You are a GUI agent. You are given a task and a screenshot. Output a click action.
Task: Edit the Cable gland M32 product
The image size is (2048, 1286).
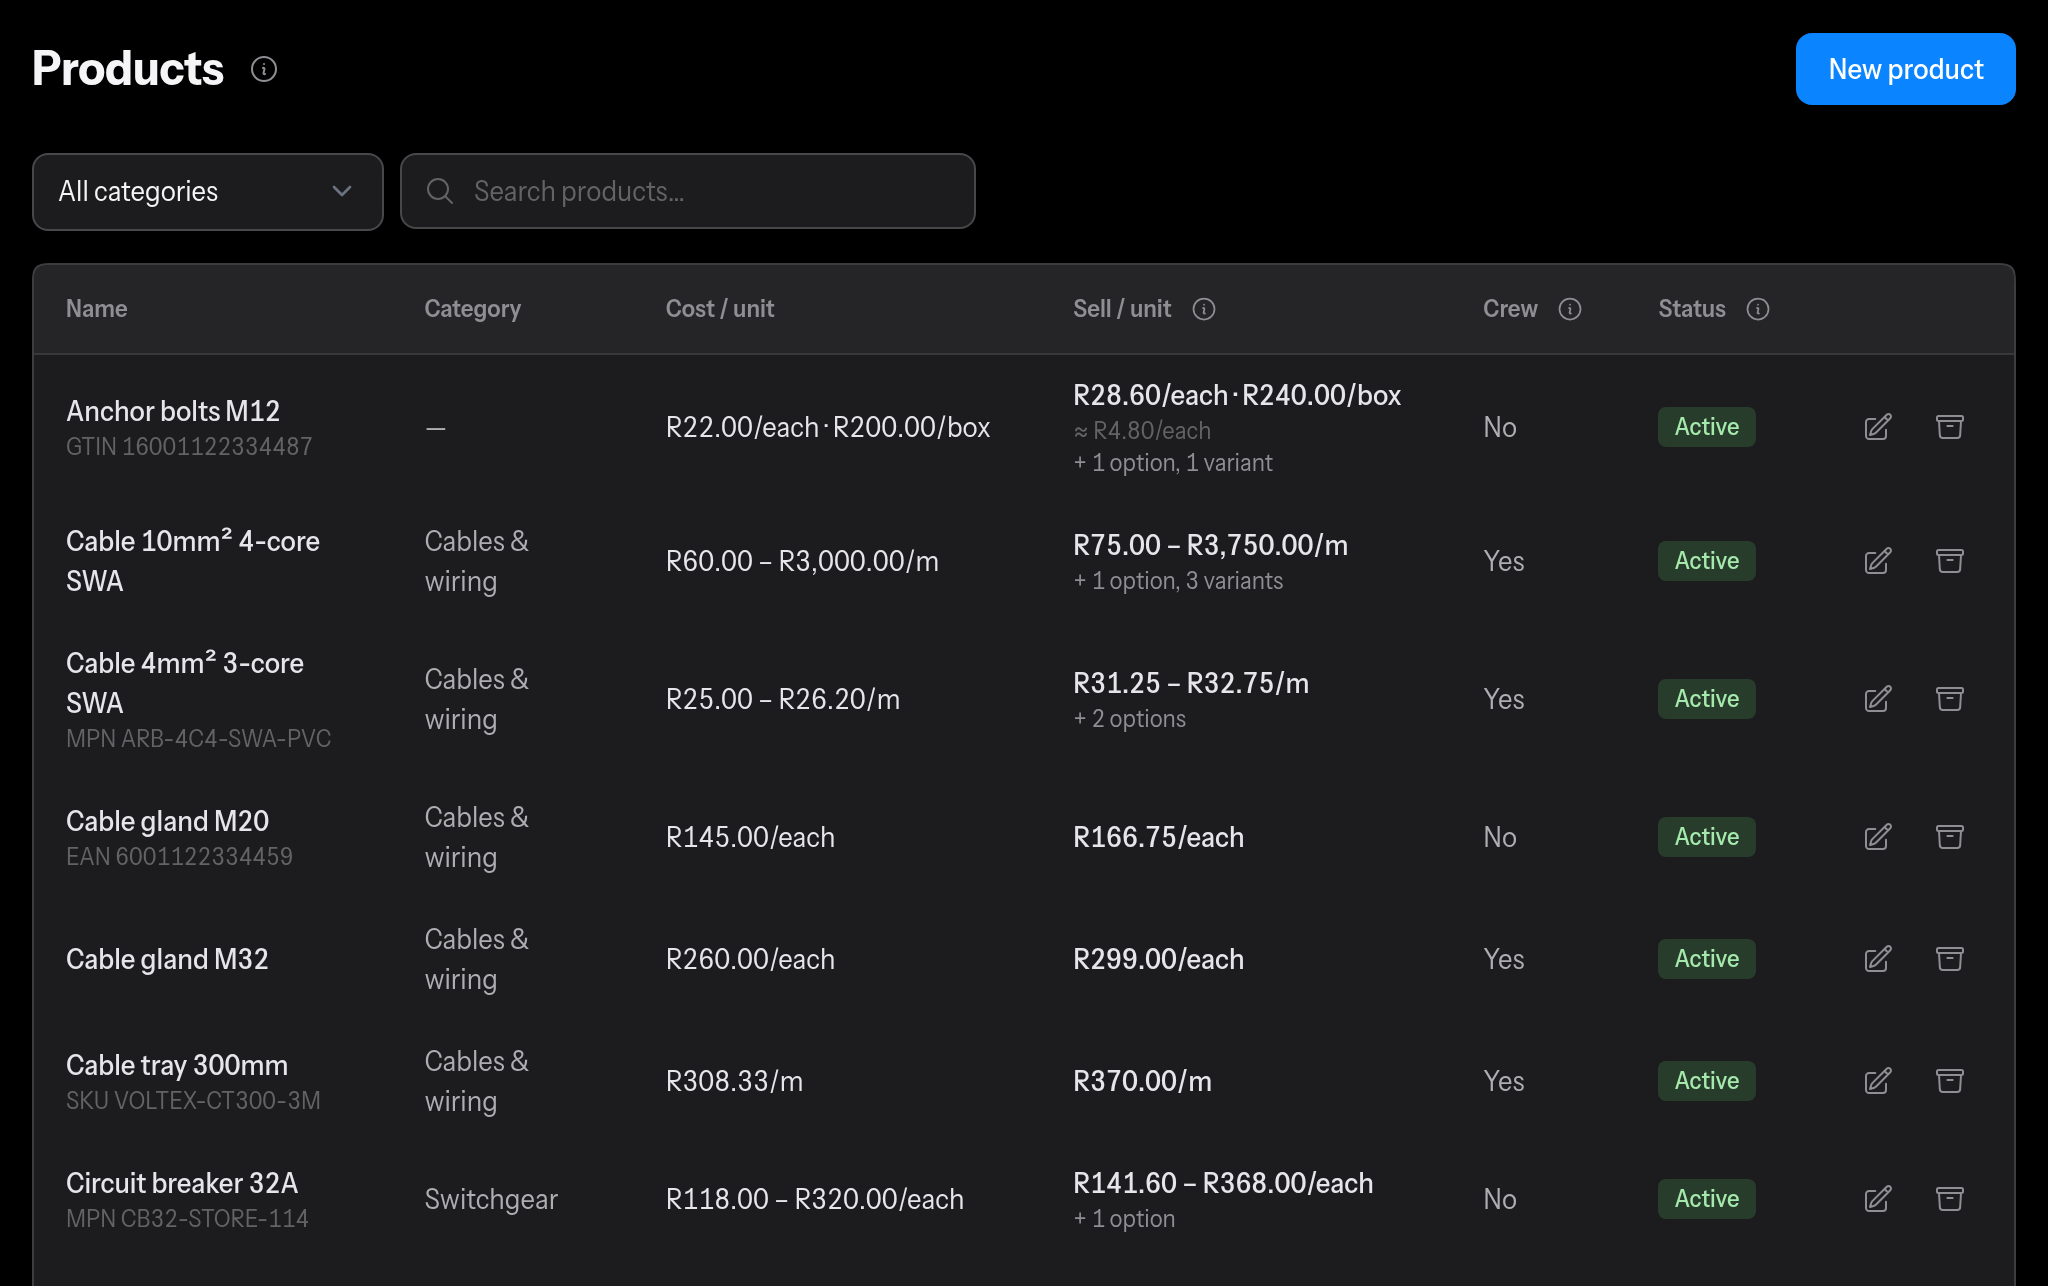(x=1878, y=959)
